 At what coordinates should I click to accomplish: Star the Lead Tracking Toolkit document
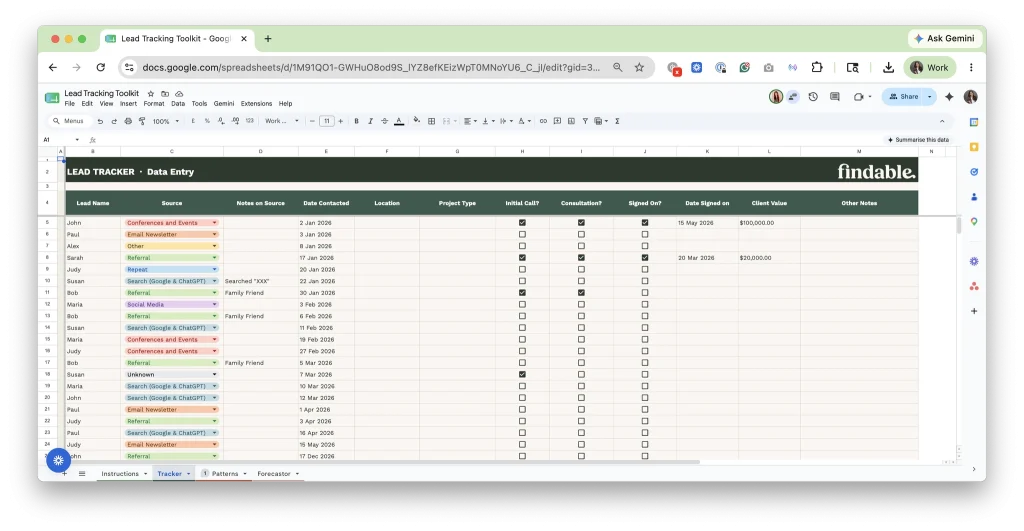click(151, 93)
